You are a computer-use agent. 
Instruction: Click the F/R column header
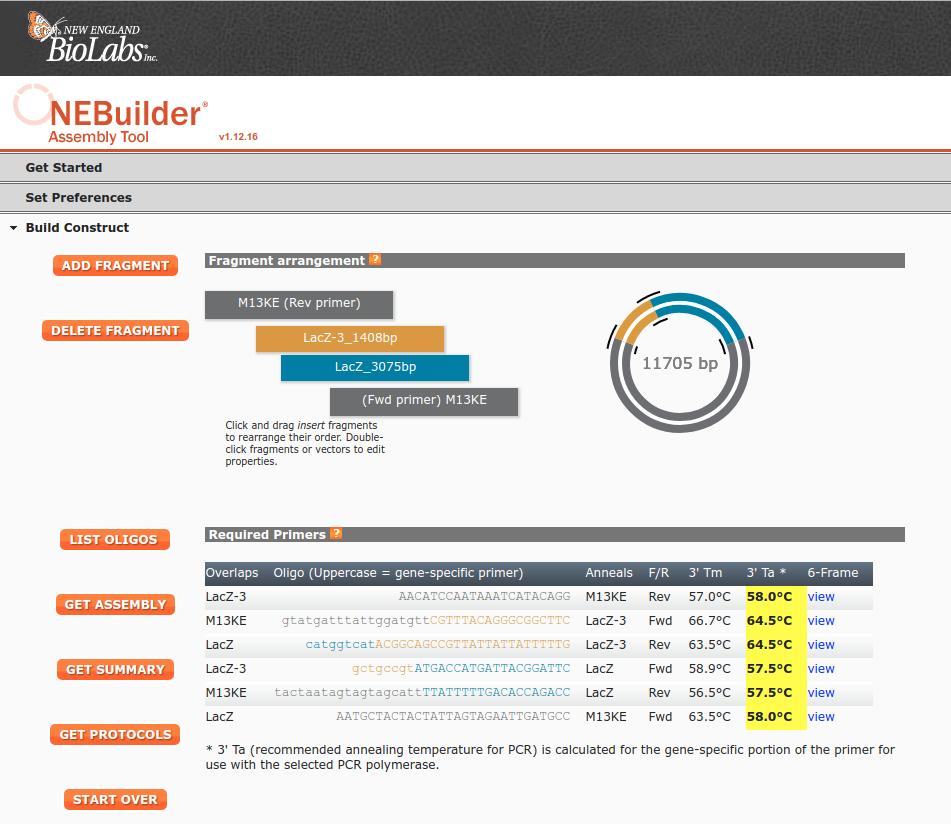click(x=659, y=573)
